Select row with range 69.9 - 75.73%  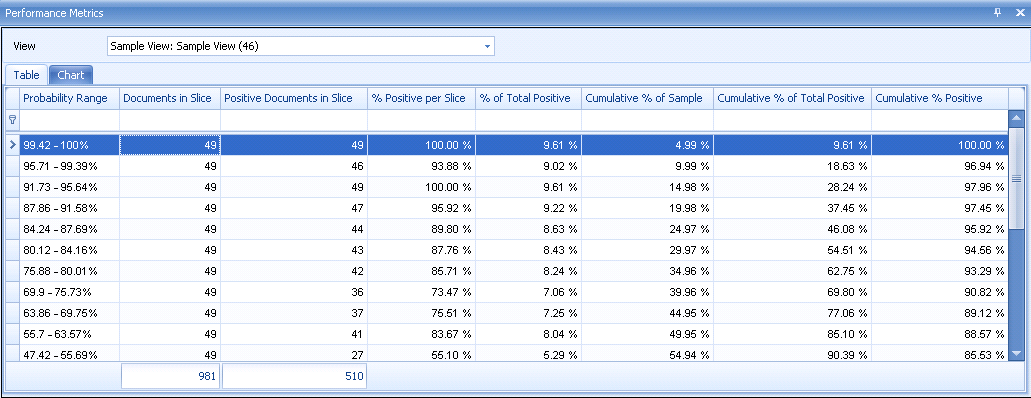pyautogui.click(x=506, y=293)
